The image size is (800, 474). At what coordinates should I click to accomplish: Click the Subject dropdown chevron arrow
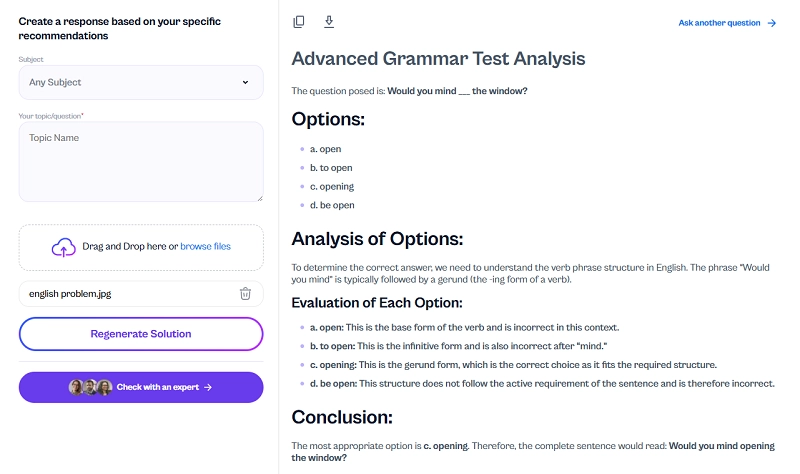coord(245,82)
